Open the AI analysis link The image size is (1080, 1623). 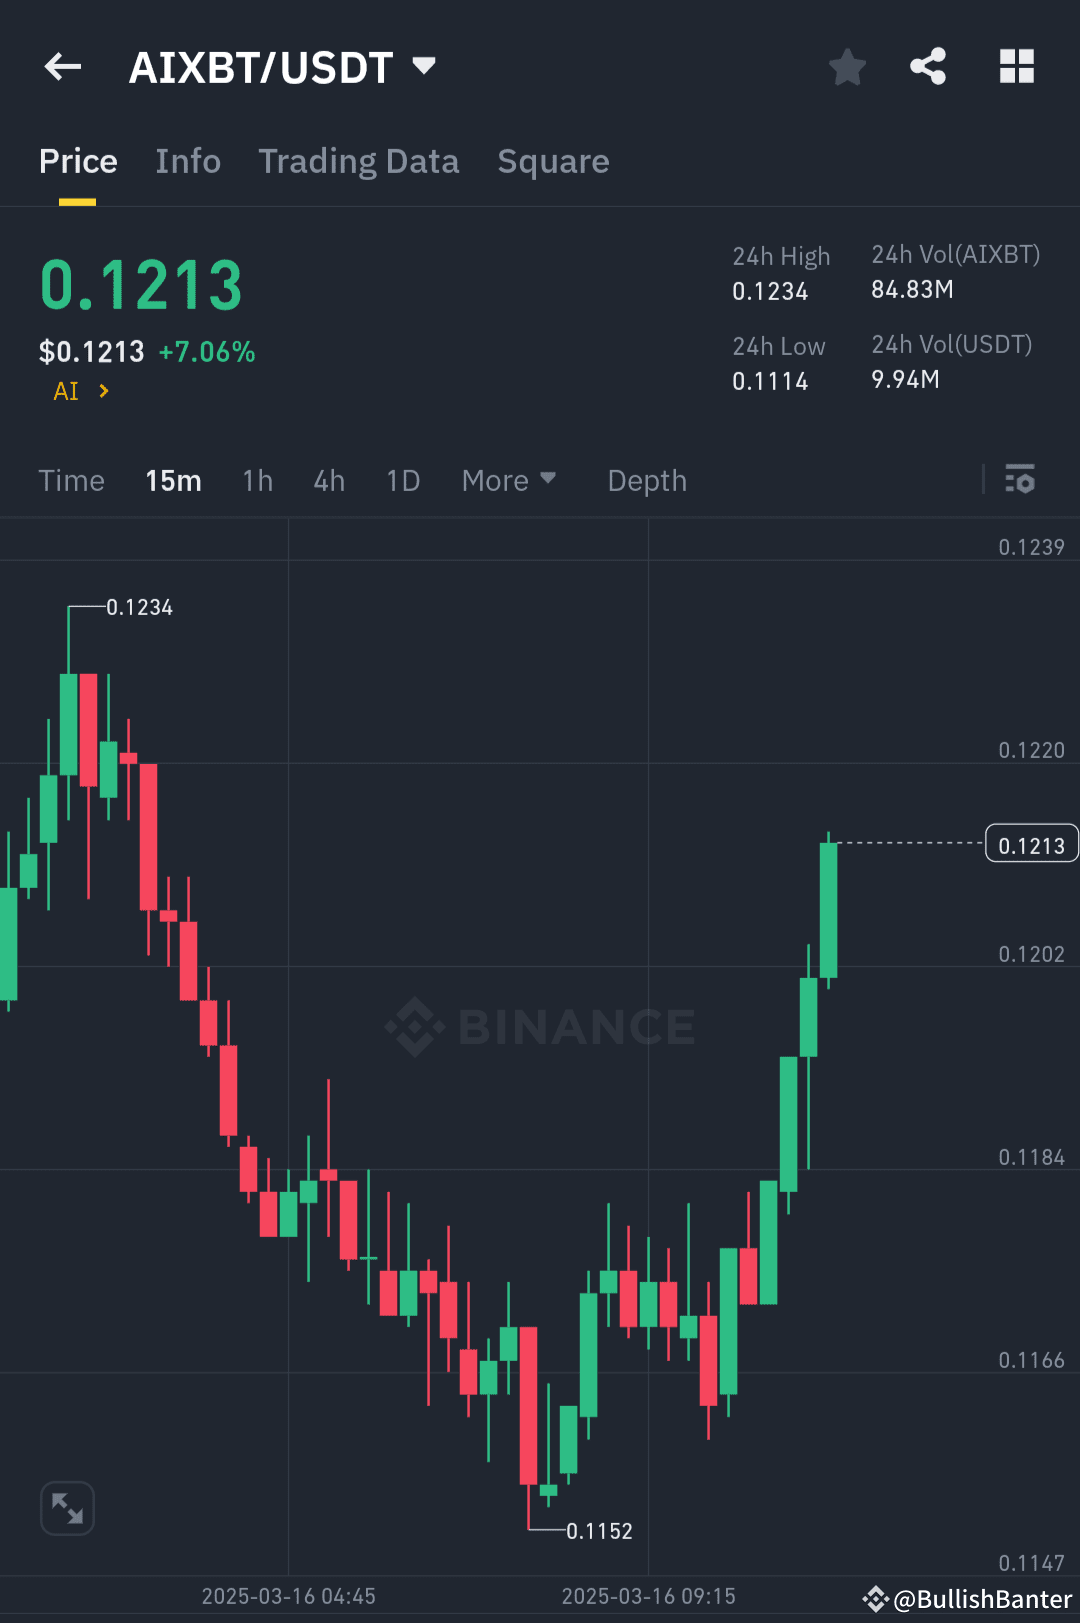click(78, 391)
